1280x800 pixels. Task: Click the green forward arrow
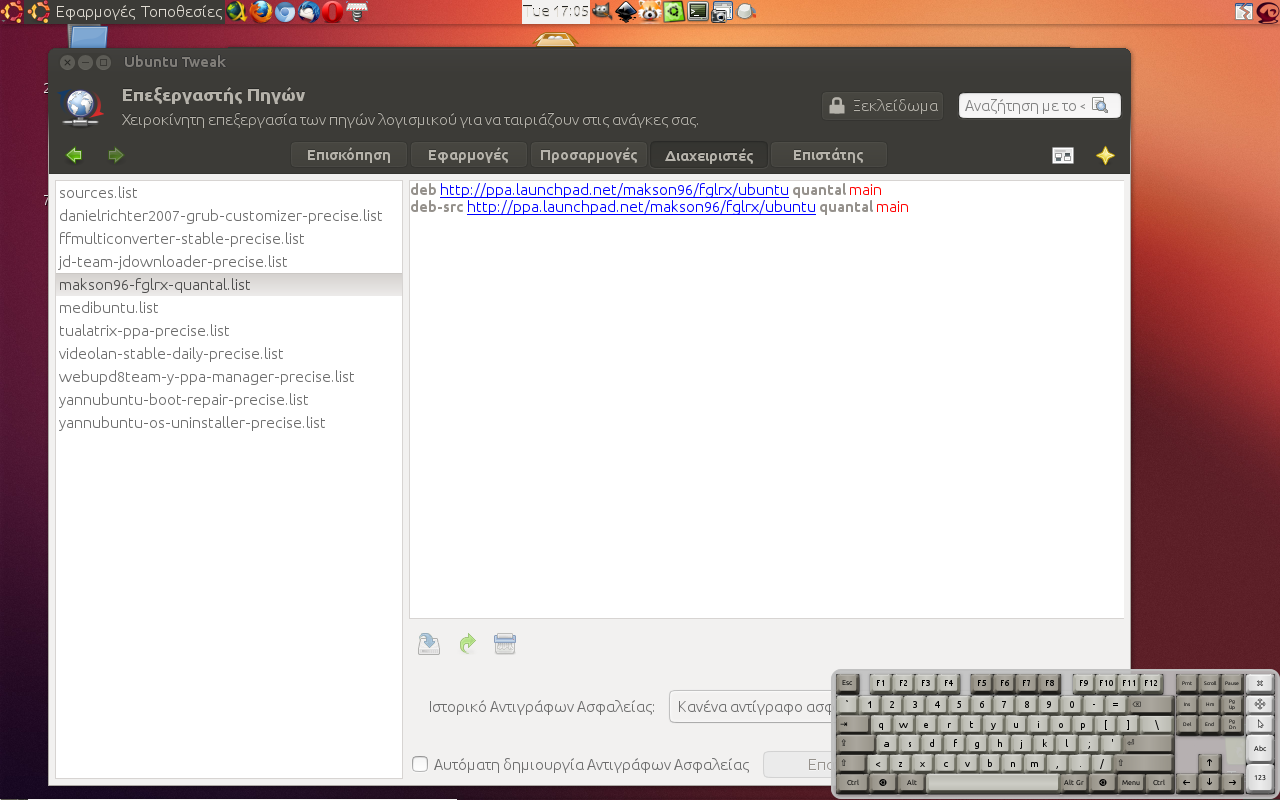coord(116,155)
